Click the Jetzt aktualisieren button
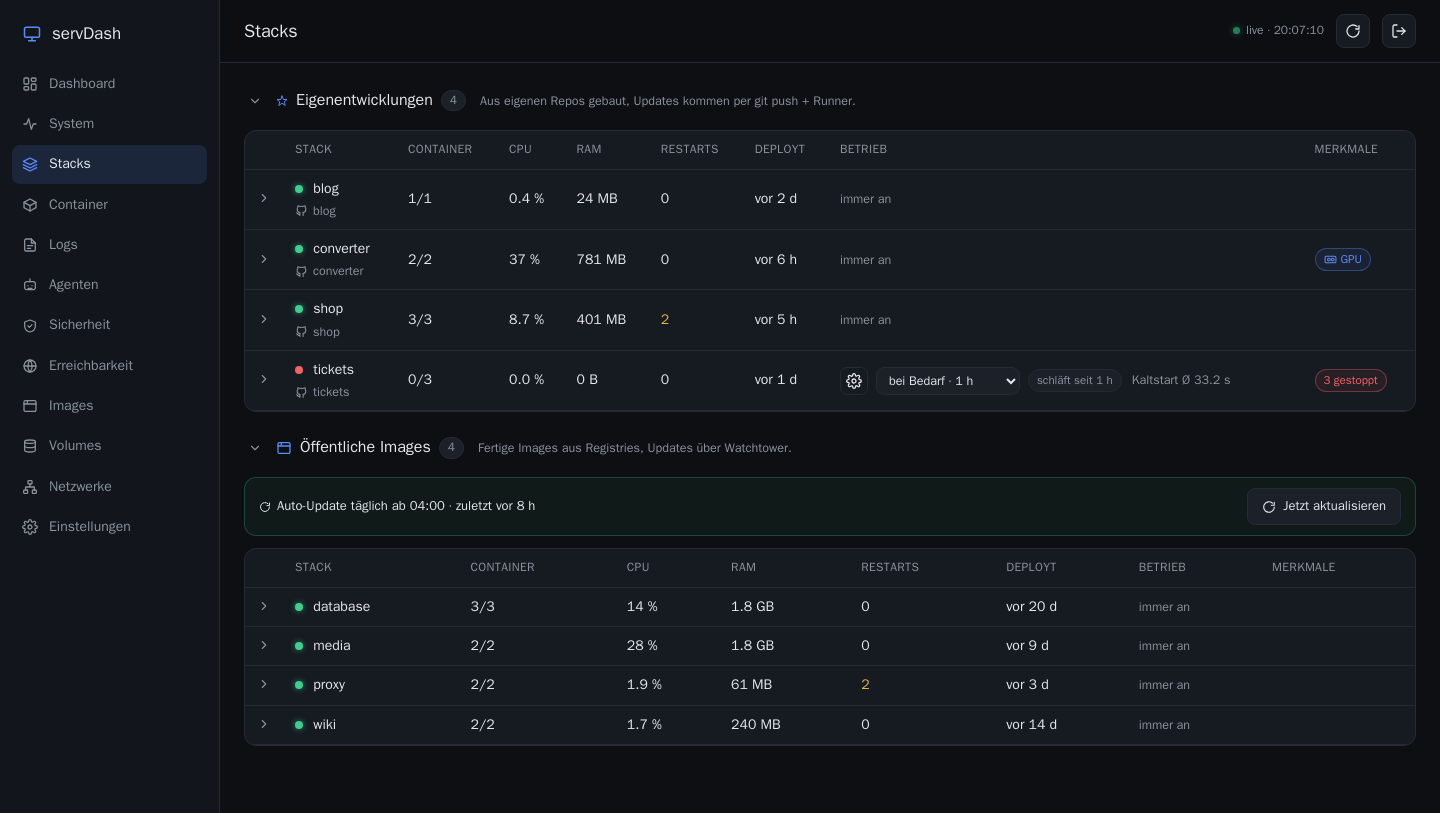The image size is (1440, 813). point(1324,507)
